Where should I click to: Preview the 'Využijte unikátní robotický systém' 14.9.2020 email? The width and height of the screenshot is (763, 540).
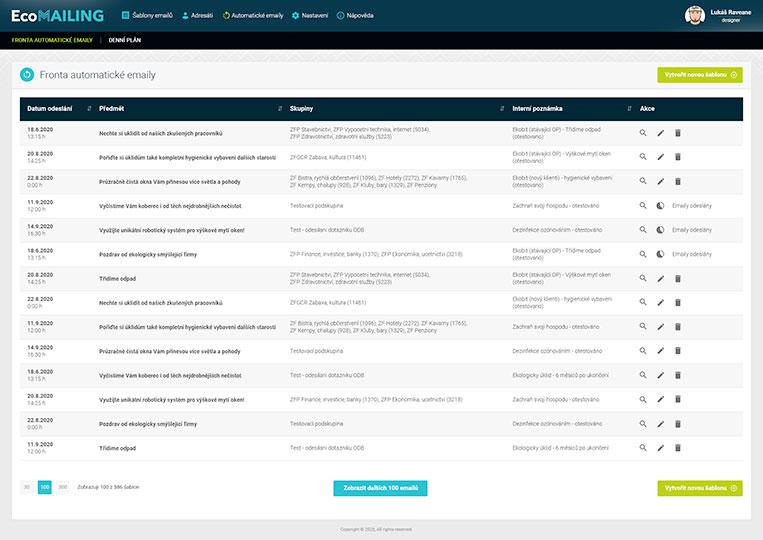(x=644, y=229)
